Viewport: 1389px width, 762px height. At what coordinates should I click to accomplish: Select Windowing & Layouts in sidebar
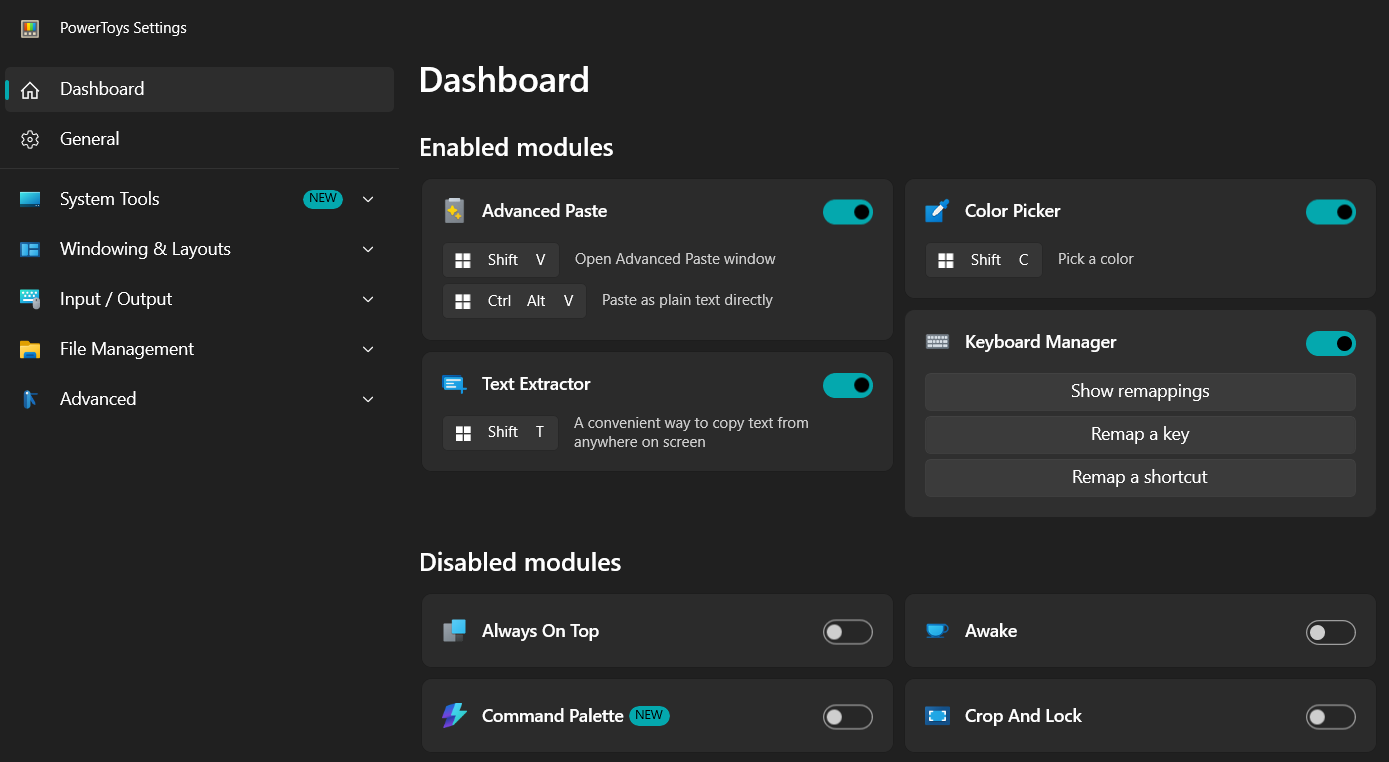pos(200,249)
